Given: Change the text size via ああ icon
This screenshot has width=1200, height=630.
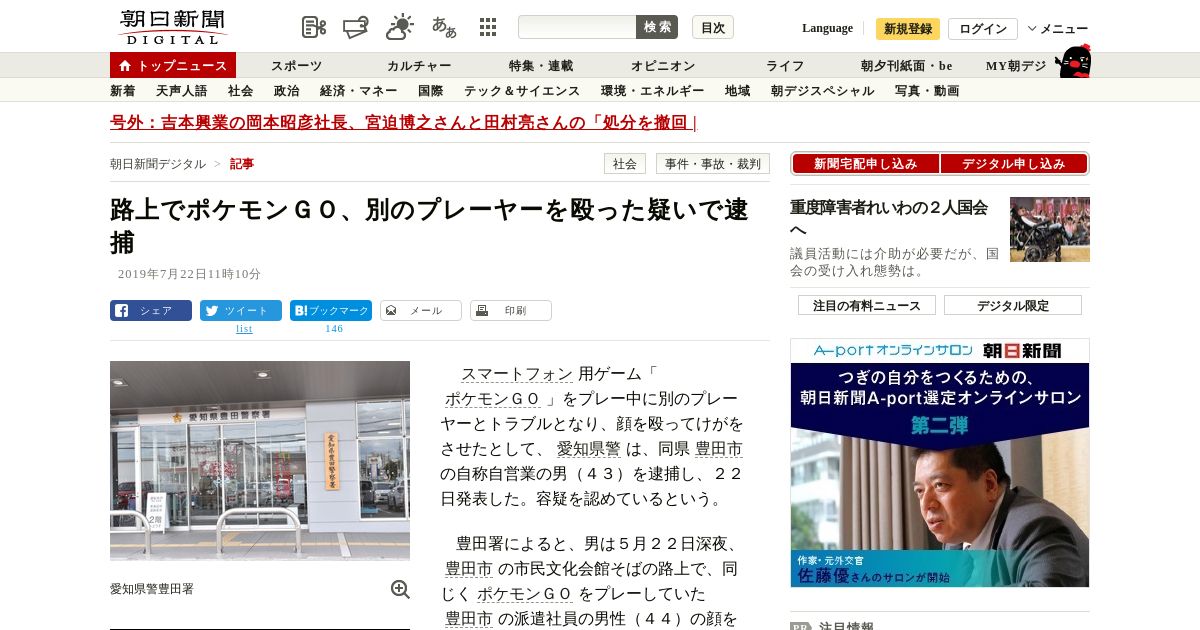Looking at the screenshot, I should 444,27.
